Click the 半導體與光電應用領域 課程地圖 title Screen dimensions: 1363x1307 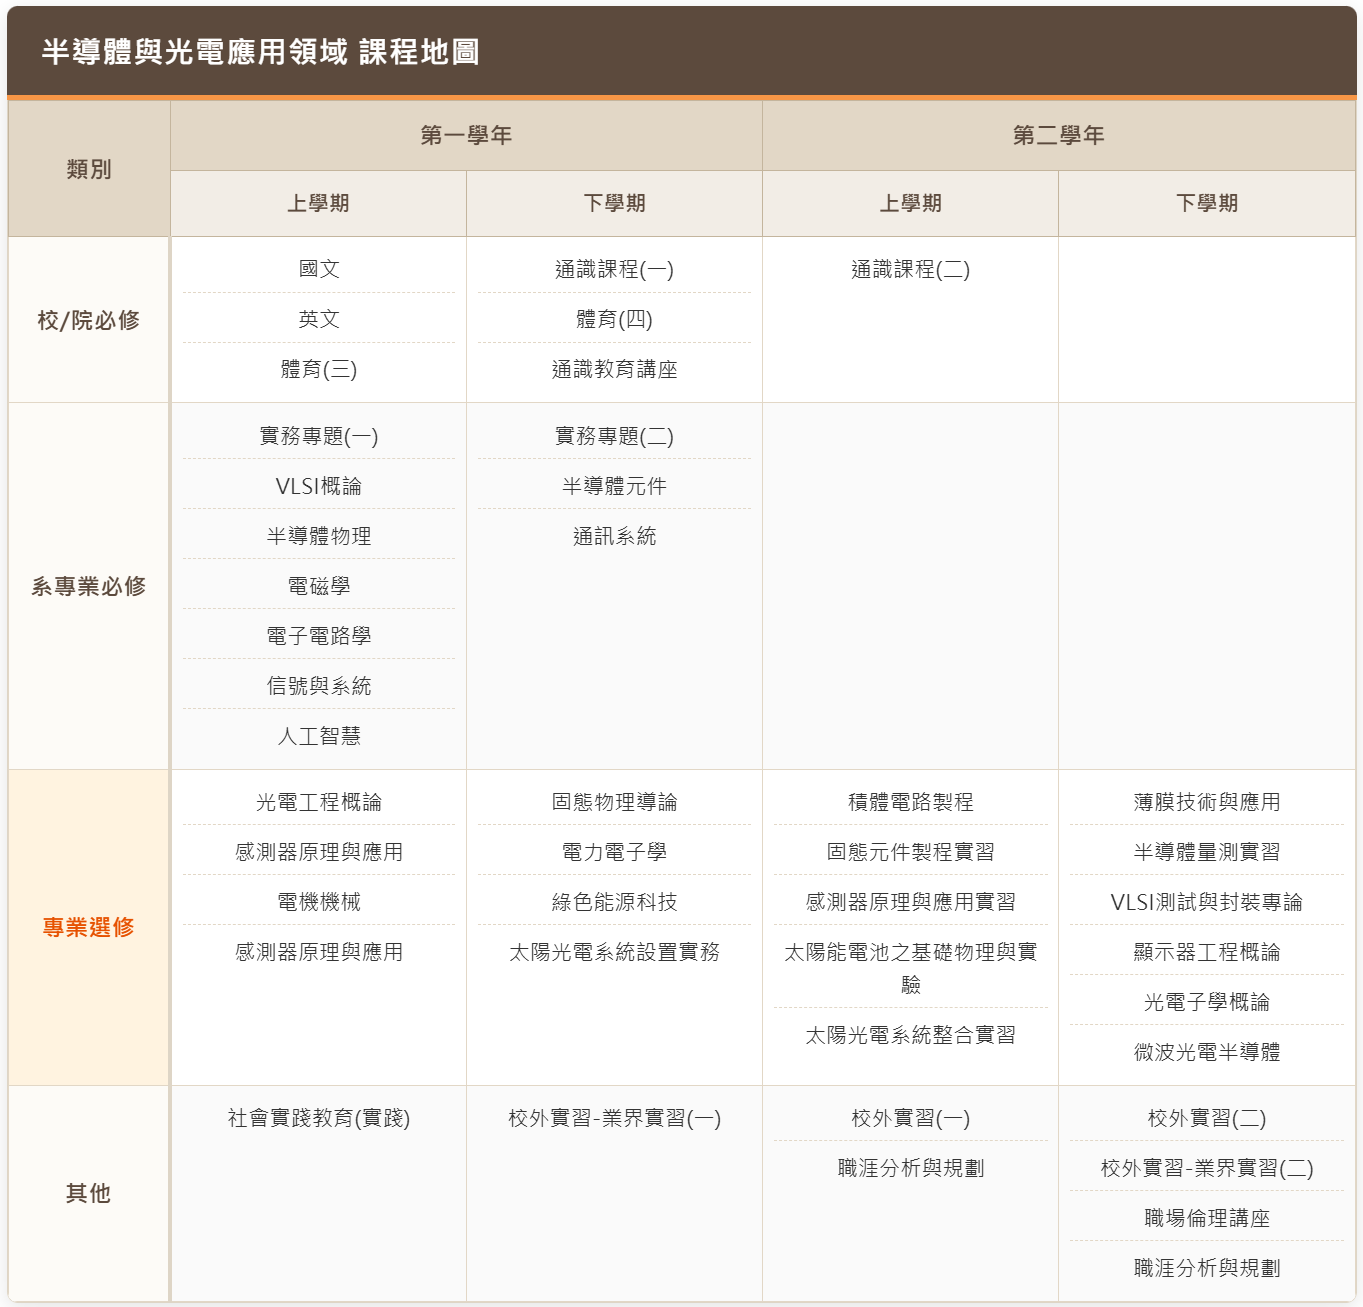tap(260, 52)
